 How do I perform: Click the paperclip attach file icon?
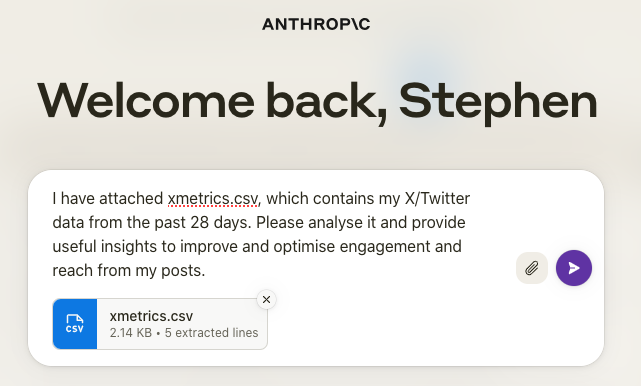[531, 268]
